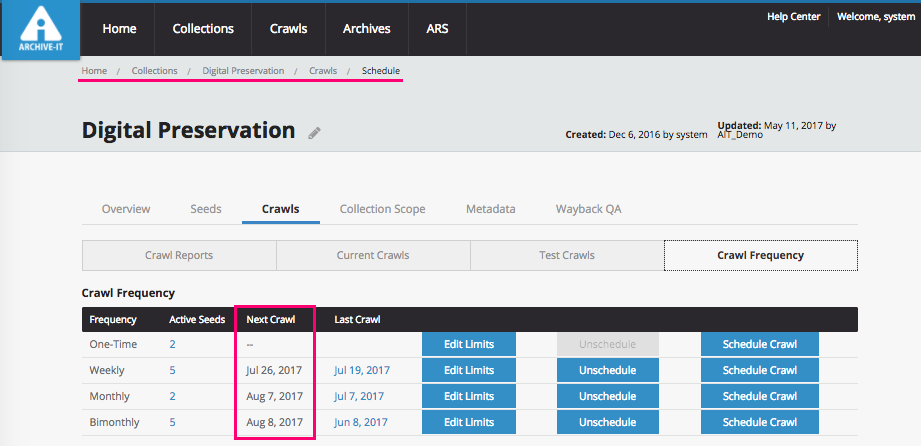Open the ARS menu item
This screenshot has width=921, height=446.
(437, 29)
